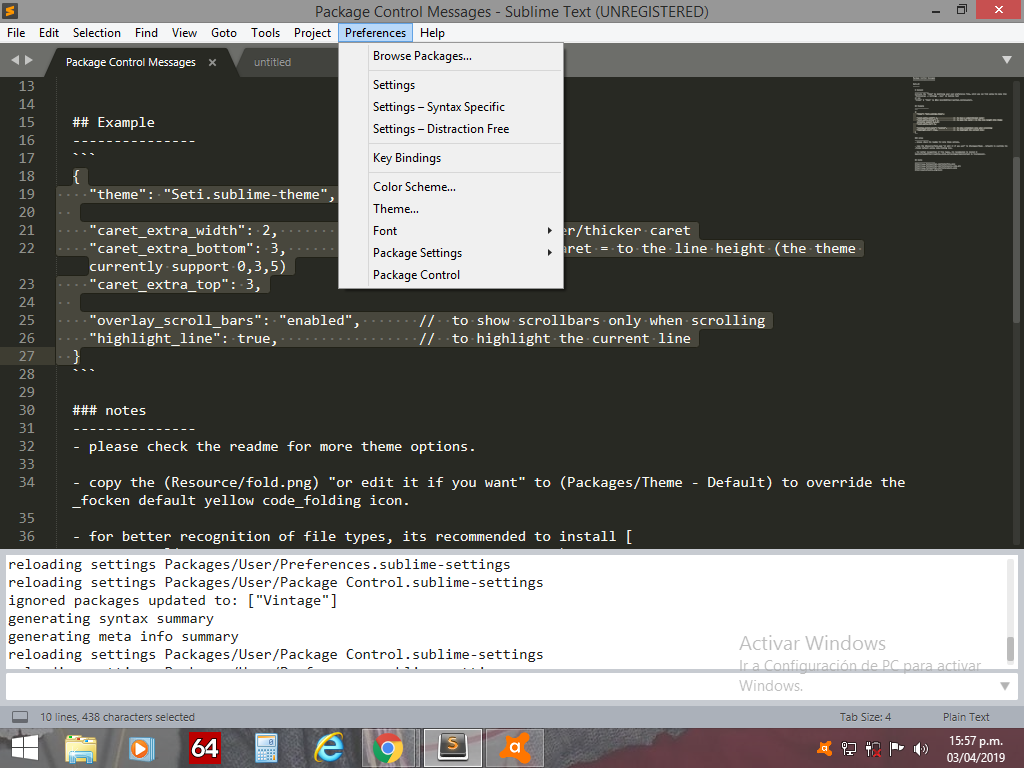
Task: Close the Package Control Messages tab
Action: tap(212, 62)
